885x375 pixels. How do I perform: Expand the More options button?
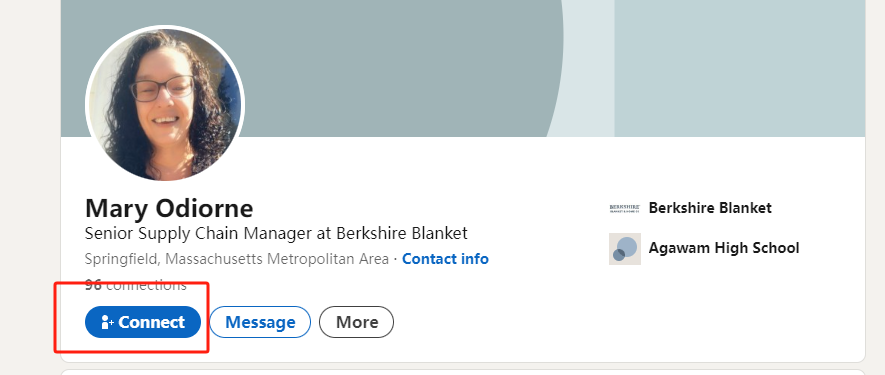point(357,322)
